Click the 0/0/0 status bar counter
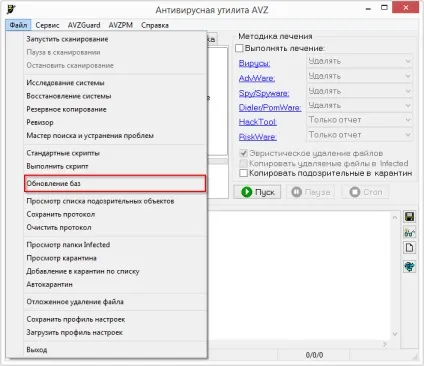This screenshot has width=424, height=366. tap(314, 355)
